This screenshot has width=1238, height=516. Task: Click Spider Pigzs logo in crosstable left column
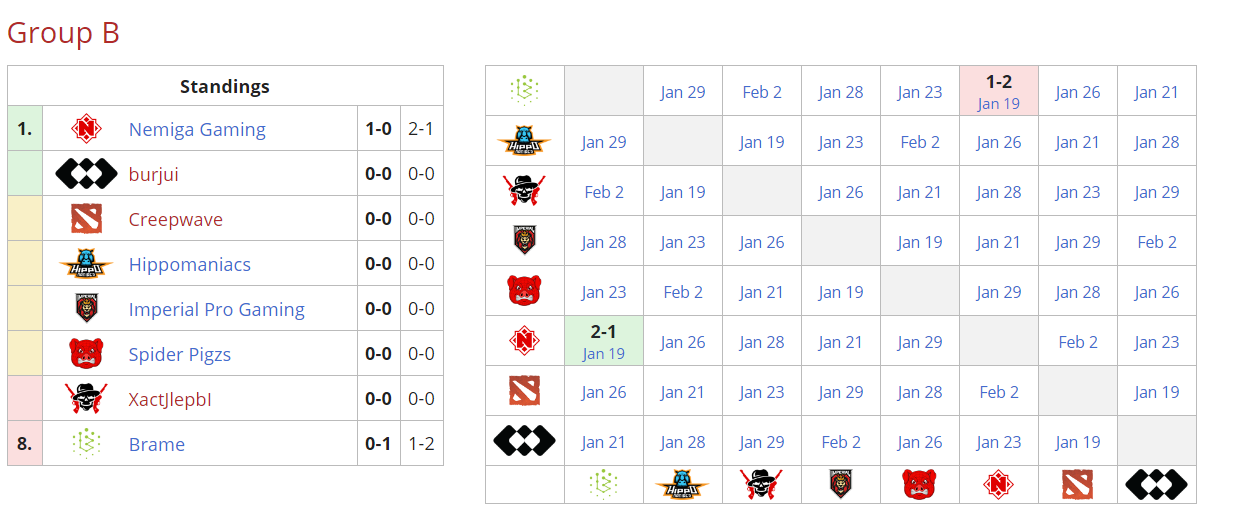tap(524, 291)
